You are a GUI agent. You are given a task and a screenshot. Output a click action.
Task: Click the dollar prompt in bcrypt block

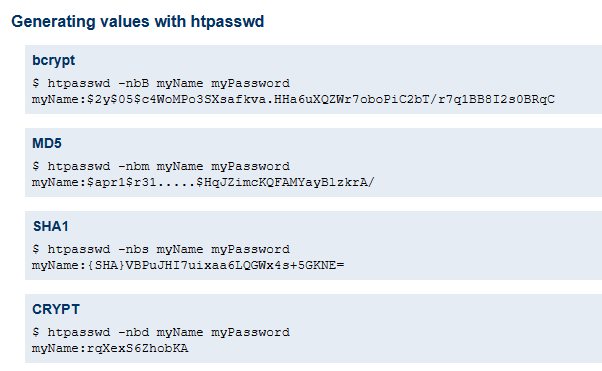click(x=36, y=83)
